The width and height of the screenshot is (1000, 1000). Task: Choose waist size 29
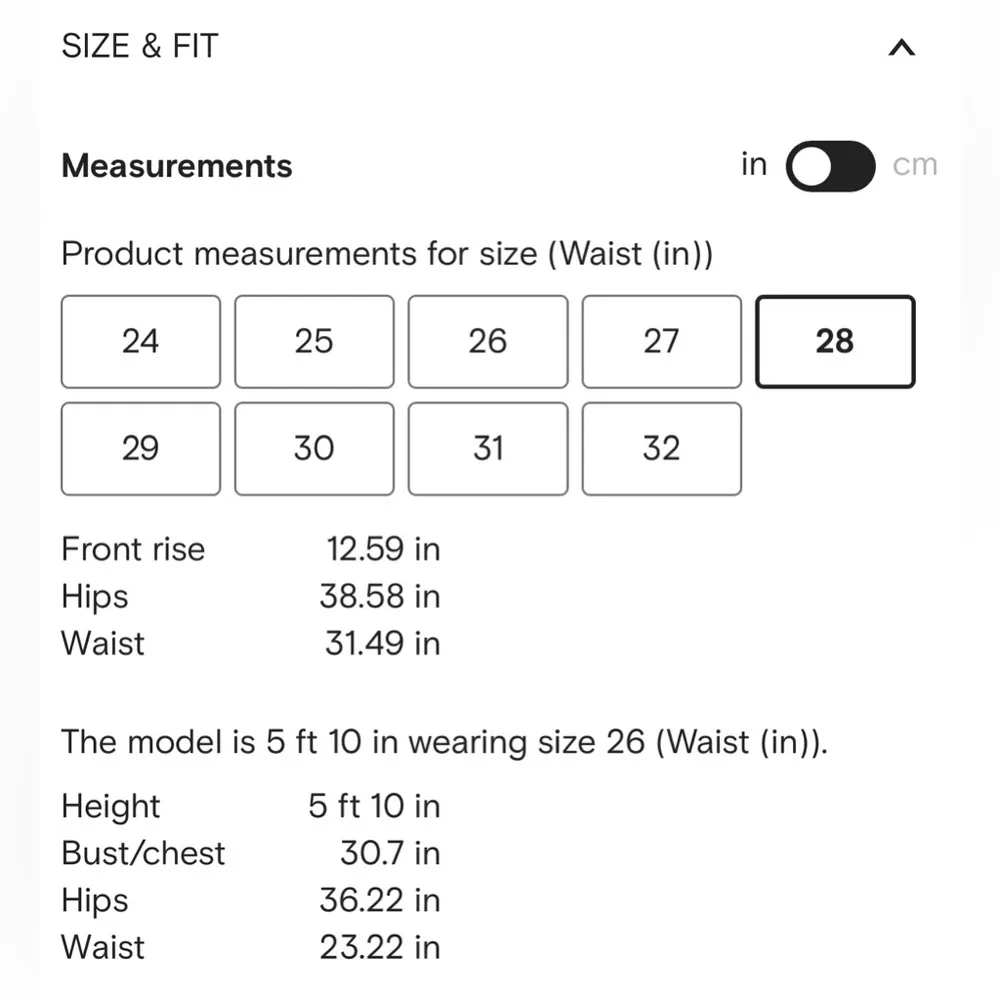coord(140,448)
